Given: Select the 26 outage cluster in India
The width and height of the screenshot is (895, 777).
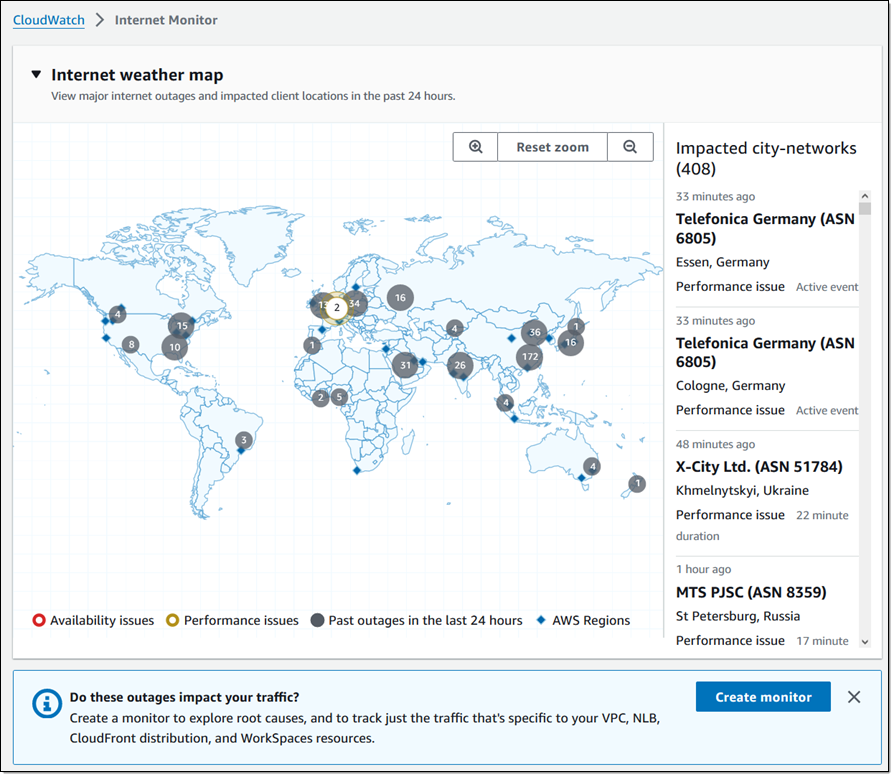Looking at the screenshot, I should click(461, 367).
